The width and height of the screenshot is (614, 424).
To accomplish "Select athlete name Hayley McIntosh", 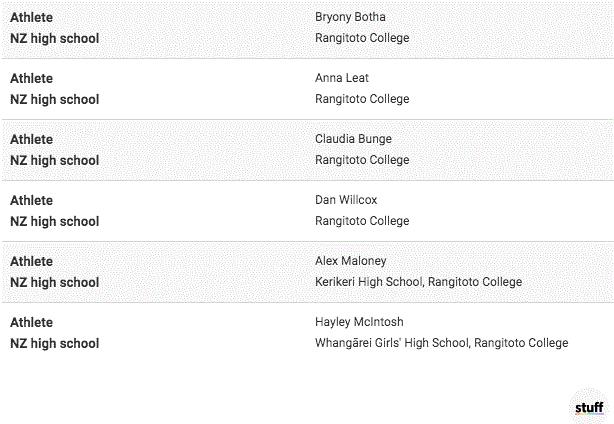I will point(359,322).
